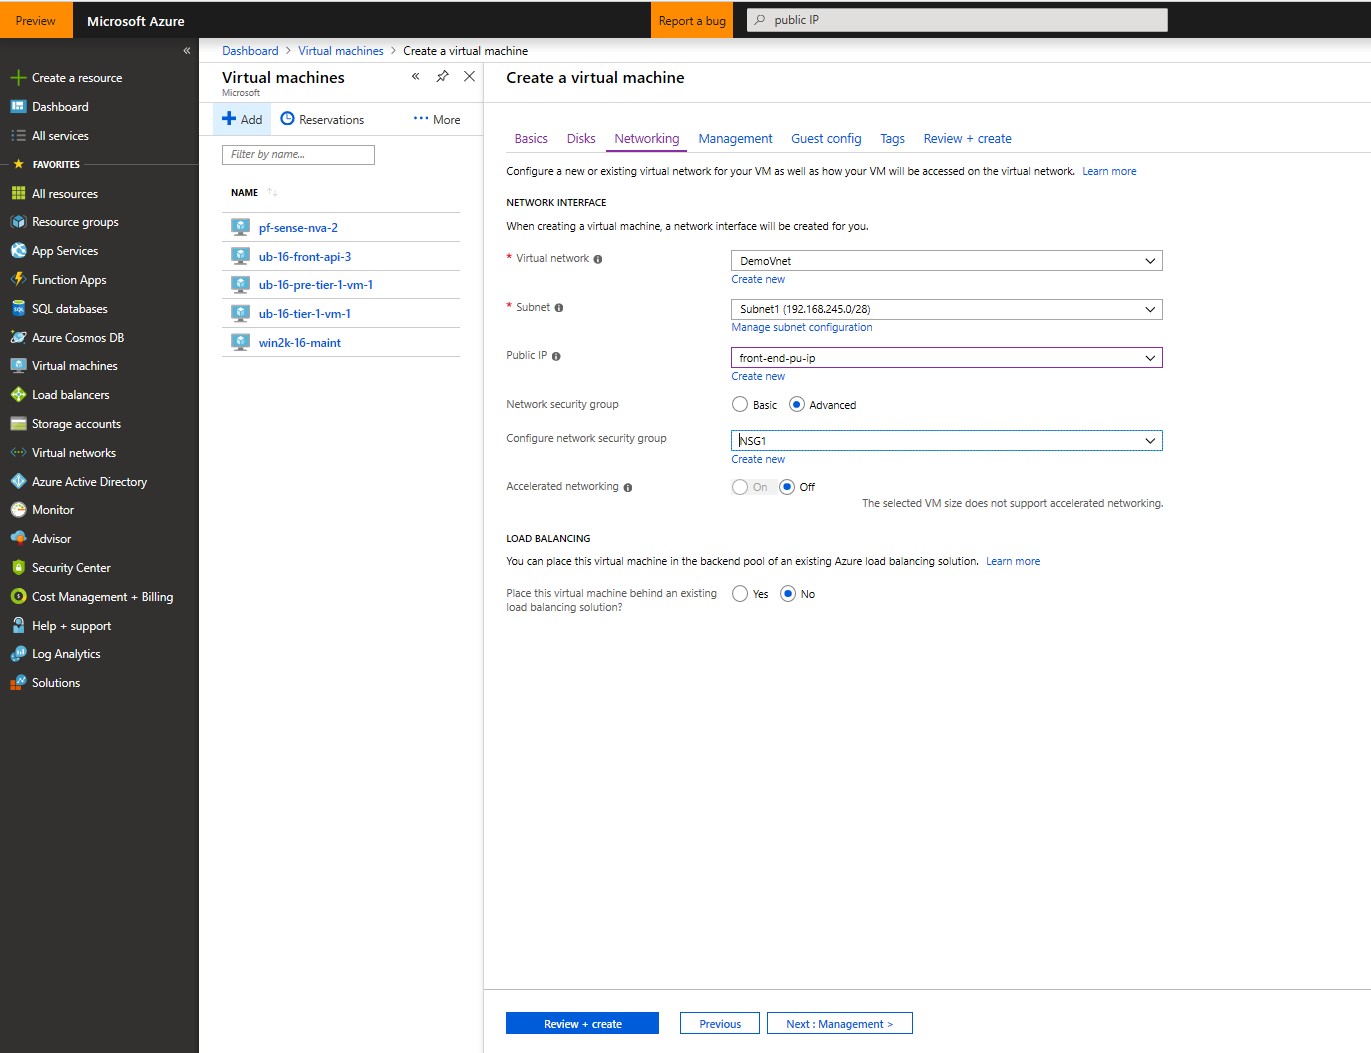Click Next : Management button

(x=839, y=1024)
